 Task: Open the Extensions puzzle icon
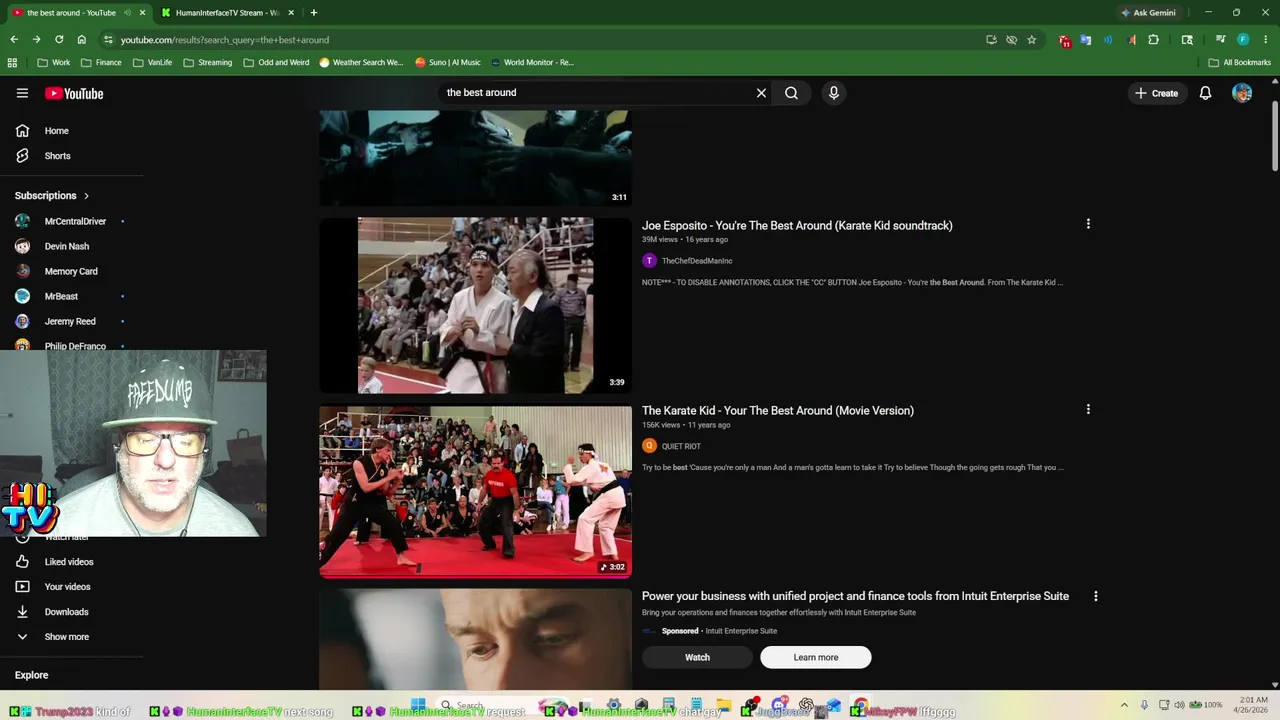(1153, 40)
